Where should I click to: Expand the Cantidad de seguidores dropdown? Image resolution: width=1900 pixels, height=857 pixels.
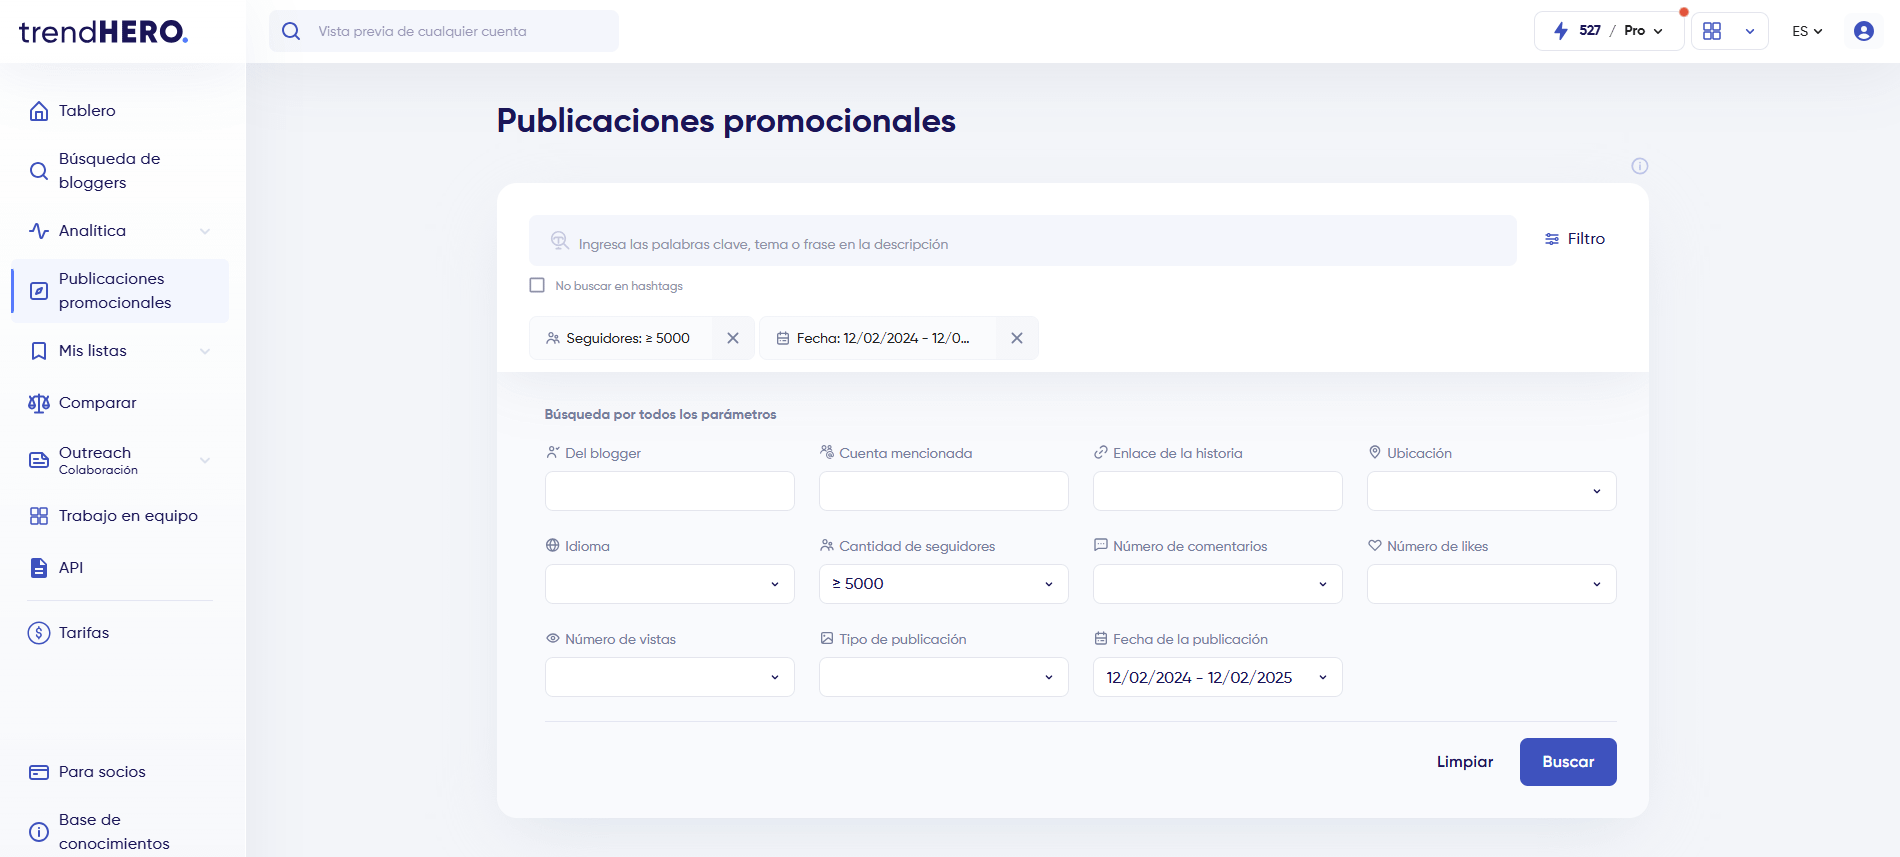pos(943,584)
